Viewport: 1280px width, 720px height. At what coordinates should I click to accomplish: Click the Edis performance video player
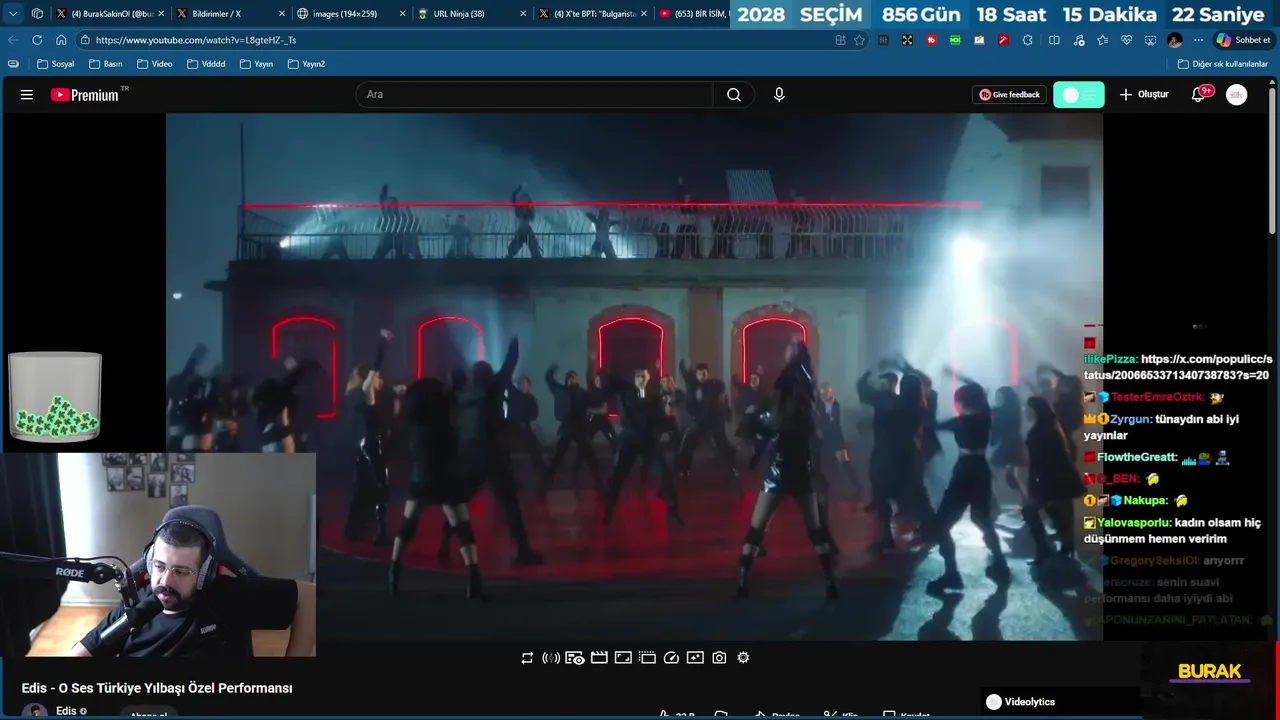click(x=634, y=376)
